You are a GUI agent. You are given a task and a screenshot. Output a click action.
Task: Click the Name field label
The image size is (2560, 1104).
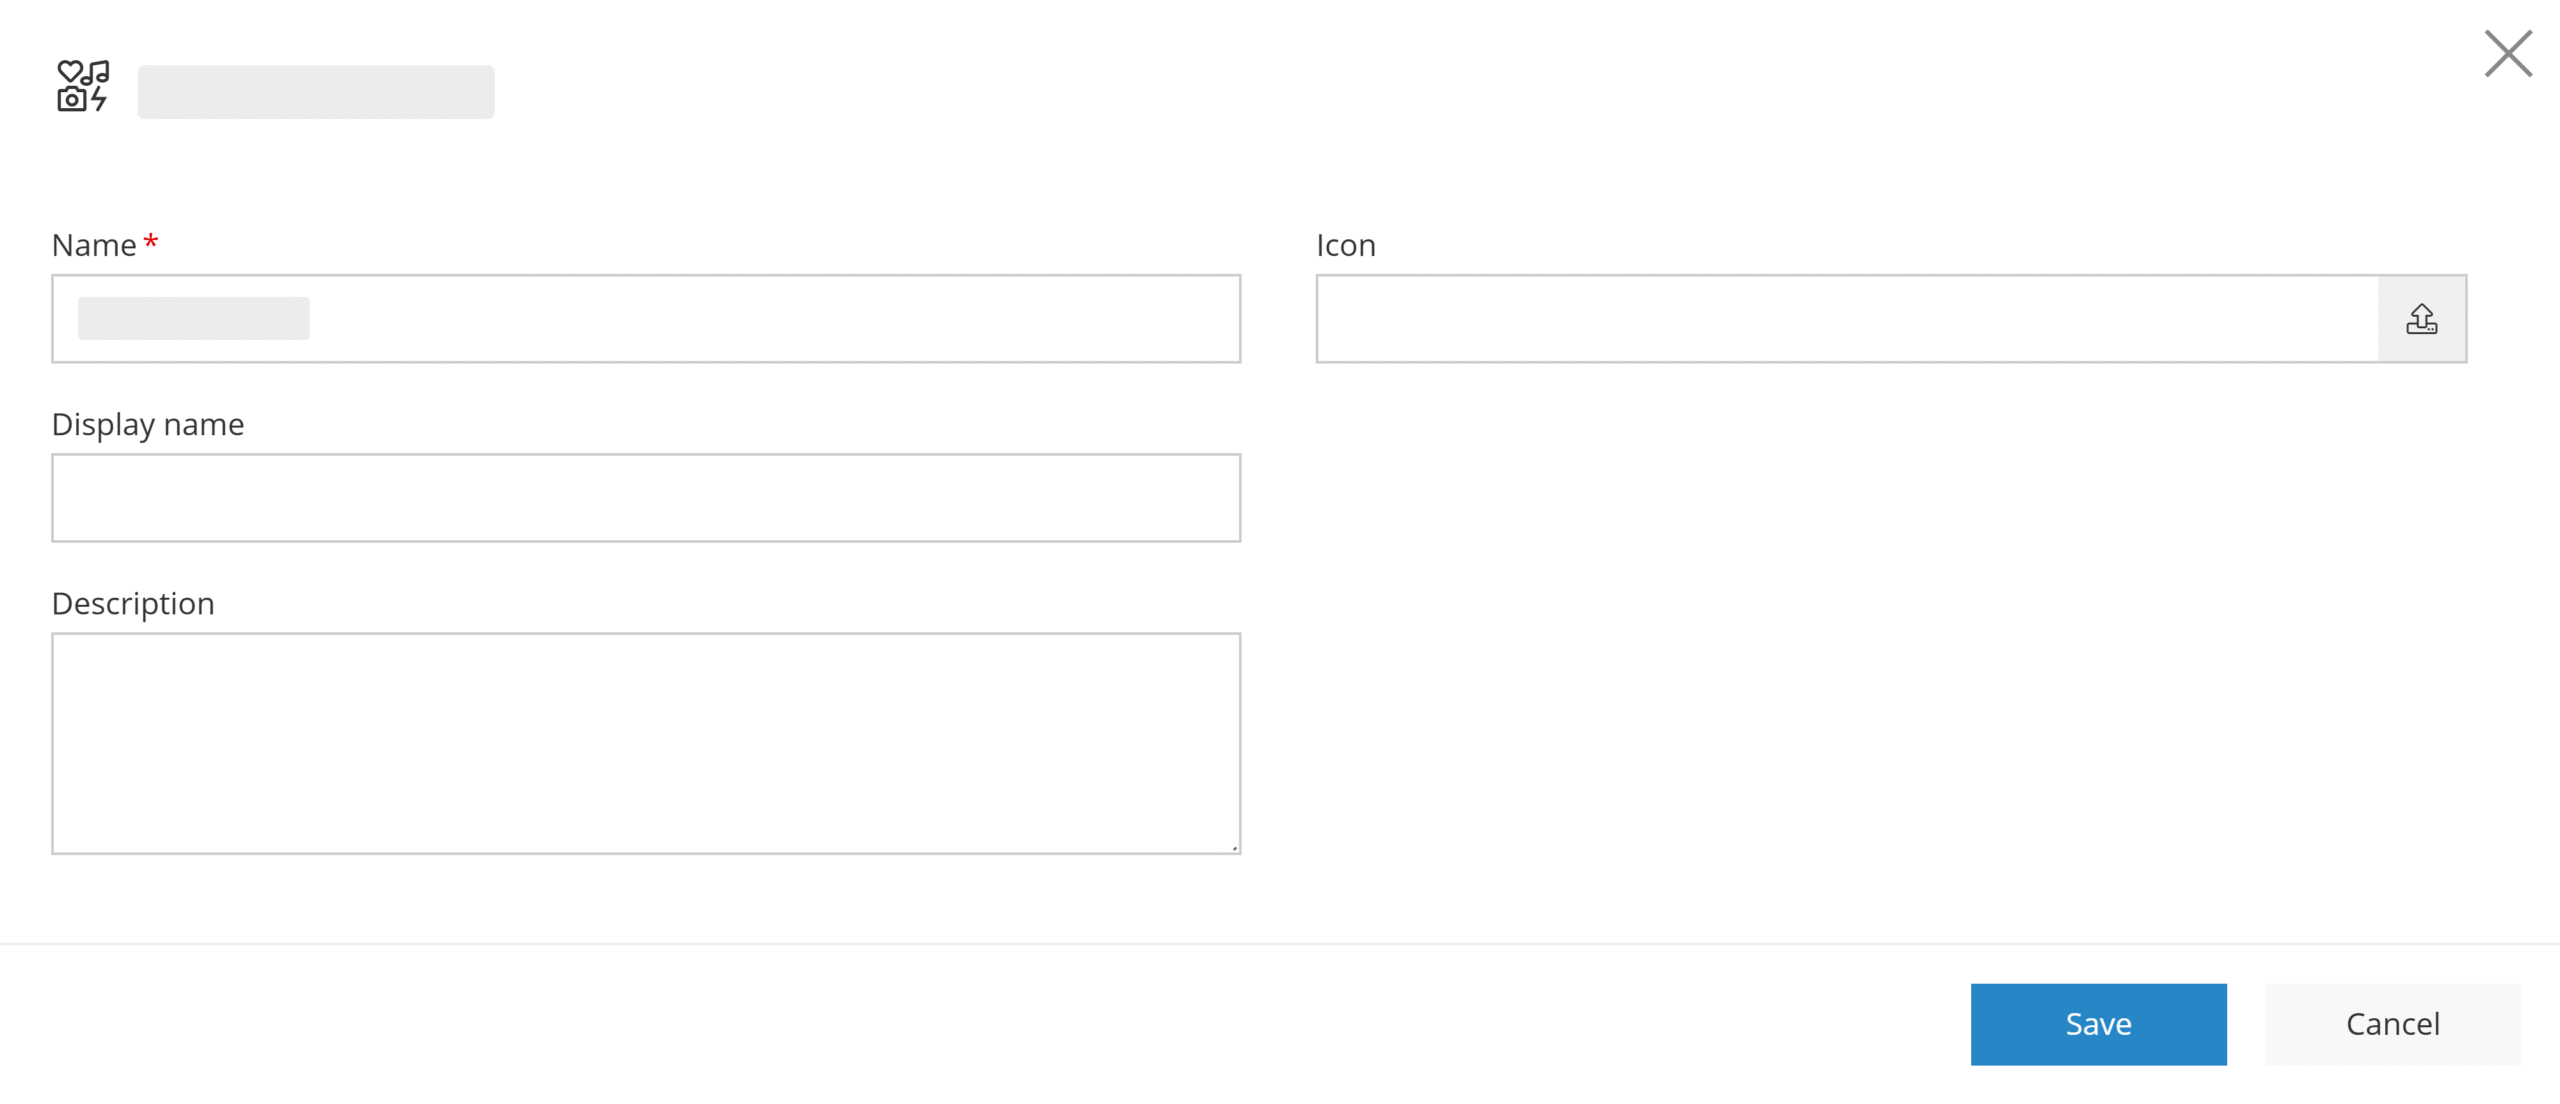[94, 245]
